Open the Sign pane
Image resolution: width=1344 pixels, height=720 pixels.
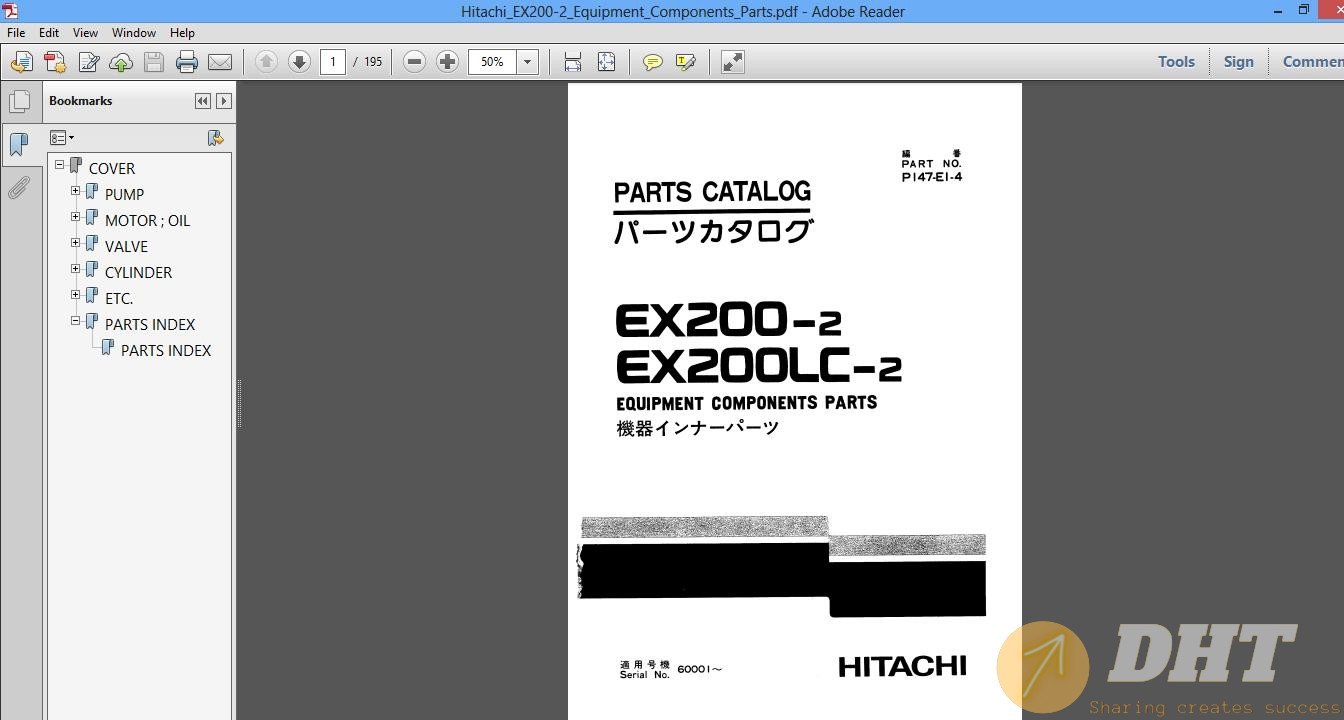1238,62
